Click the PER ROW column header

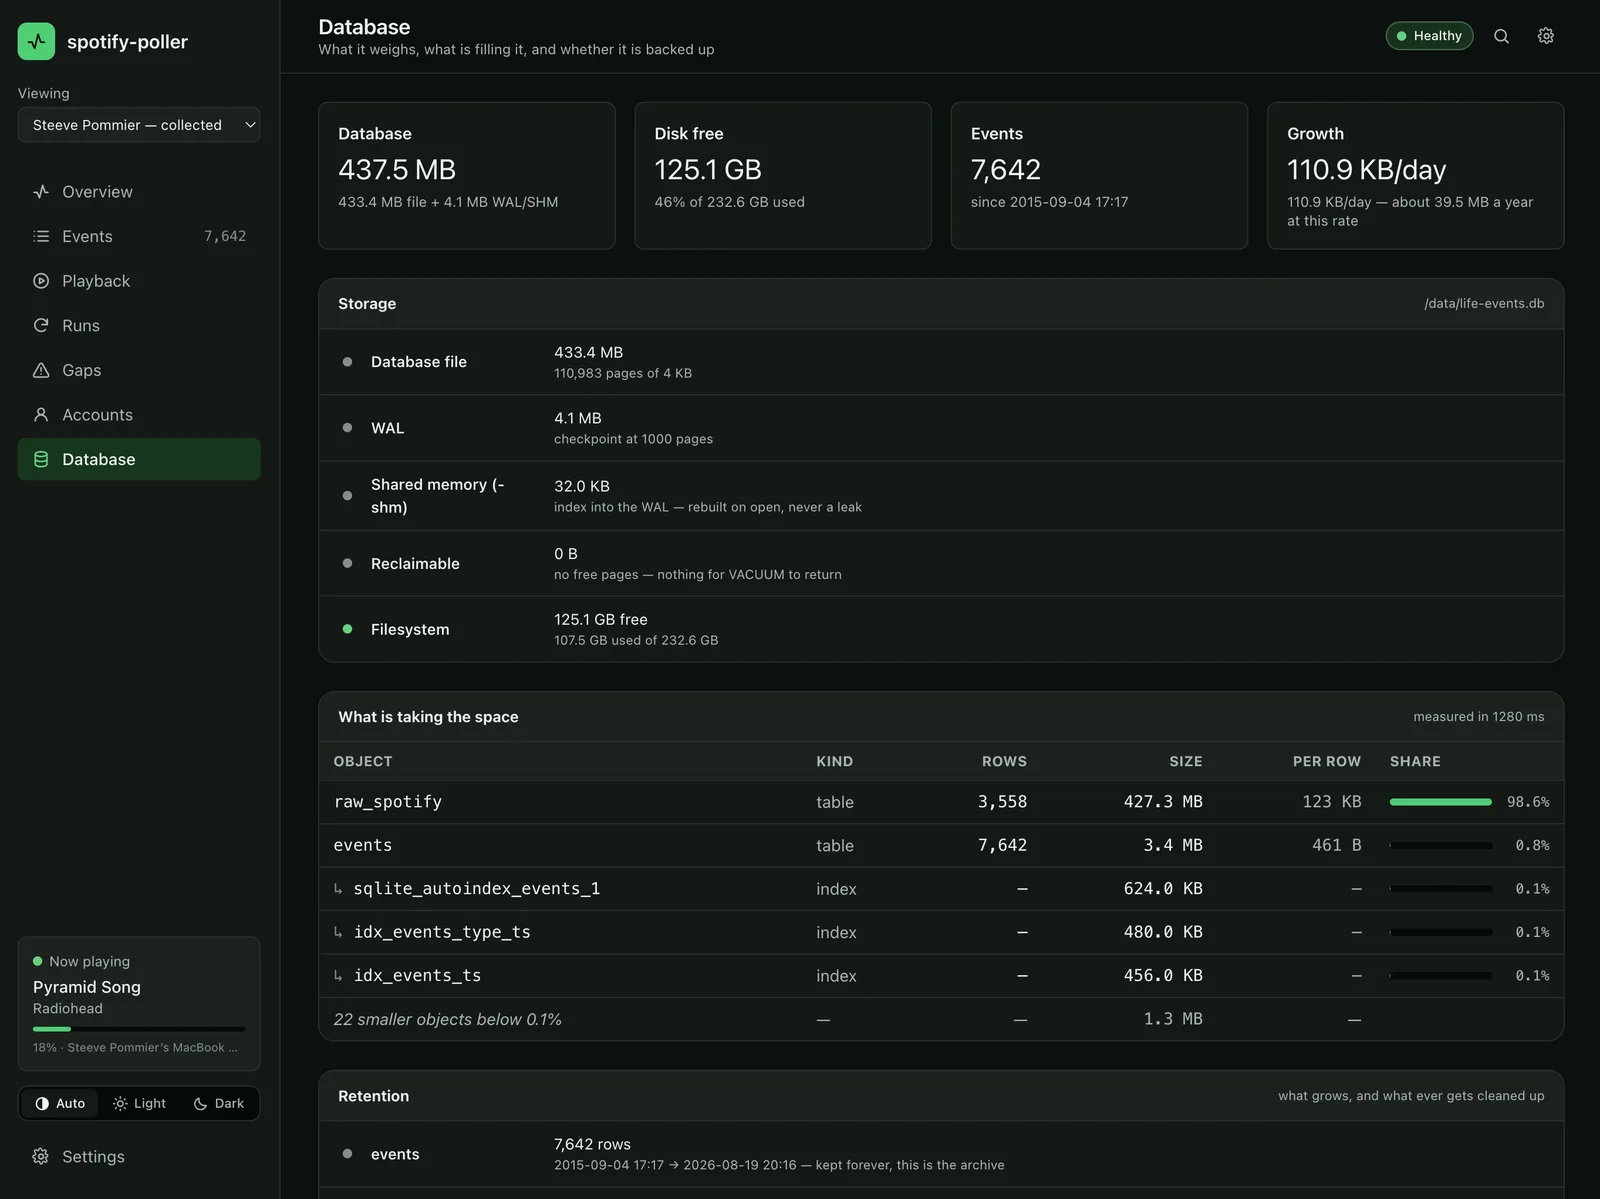1327,761
